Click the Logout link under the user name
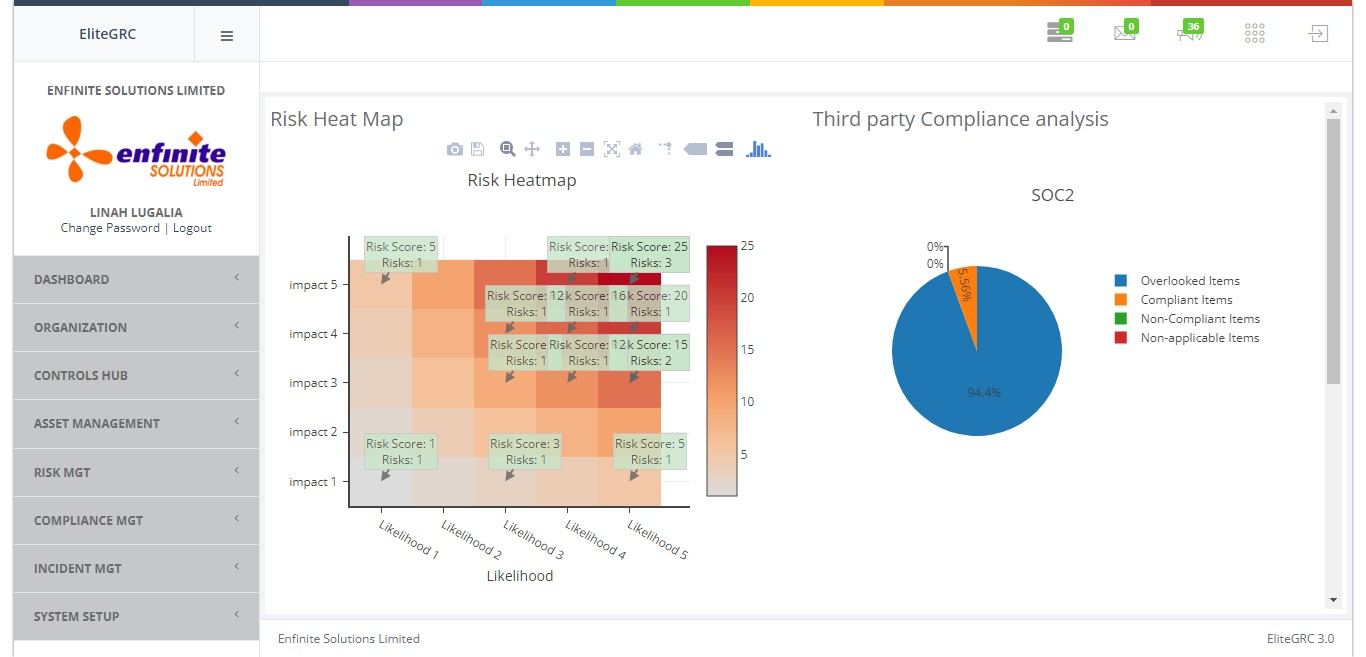1366x657 pixels. 192,228
